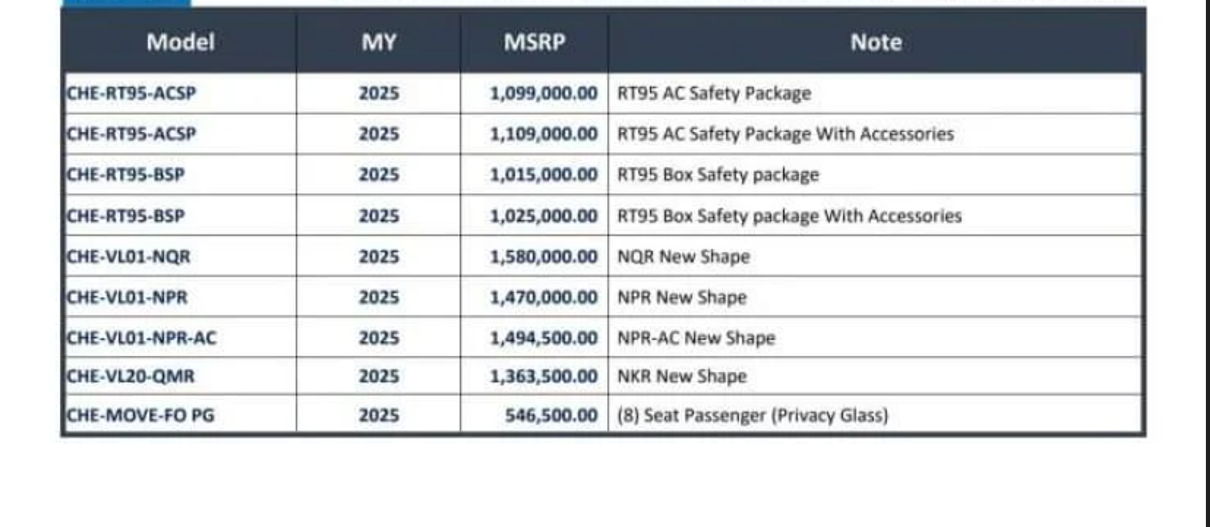Select the CHE-MOVE-FO PG model cell
Screen dimensions: 1210x527
tap(139, 416)
